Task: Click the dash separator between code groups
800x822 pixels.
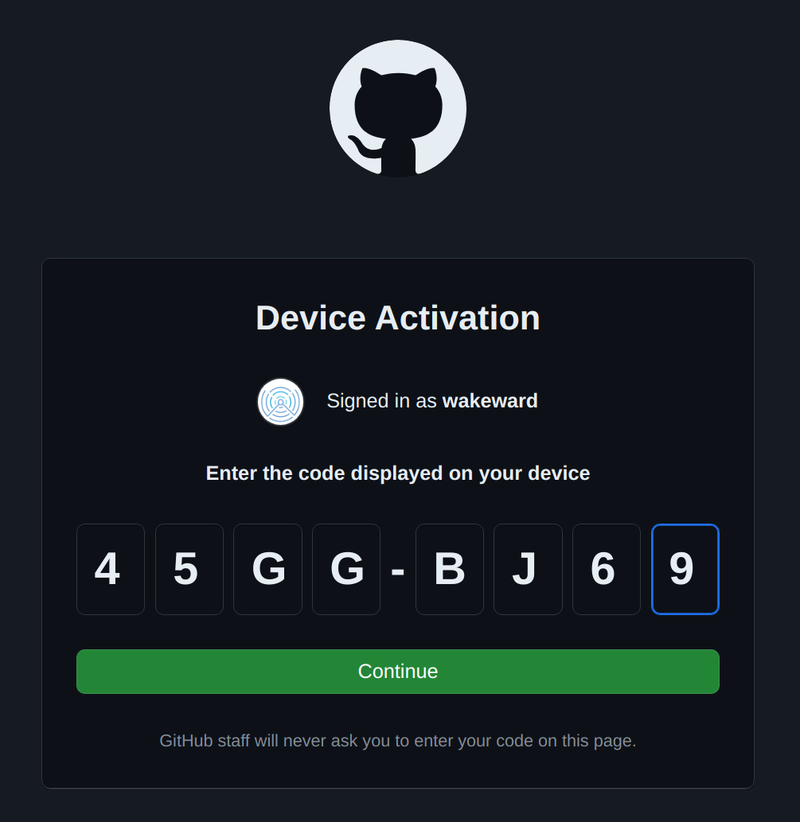Action: pos(398,571)
